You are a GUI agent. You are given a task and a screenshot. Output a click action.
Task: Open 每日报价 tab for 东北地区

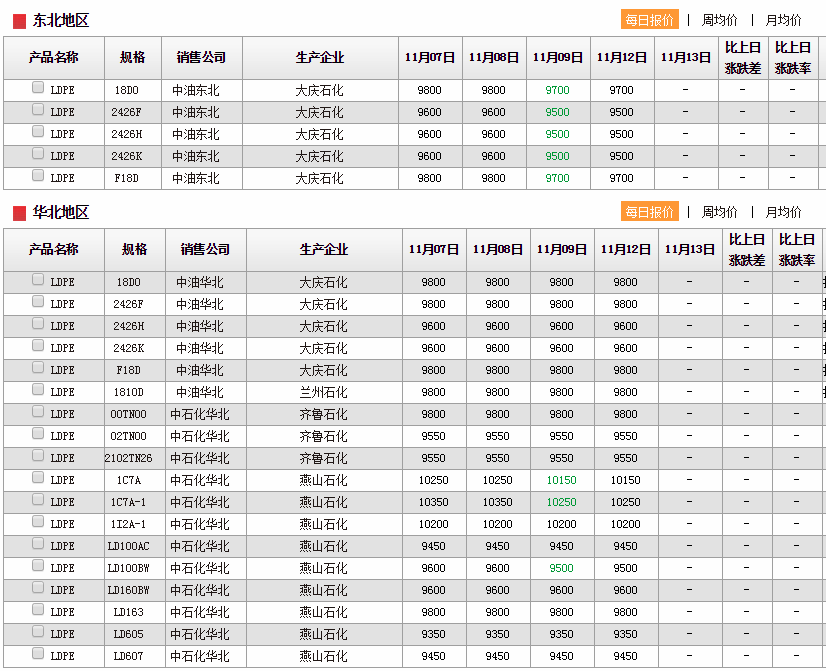click(650, 20)
